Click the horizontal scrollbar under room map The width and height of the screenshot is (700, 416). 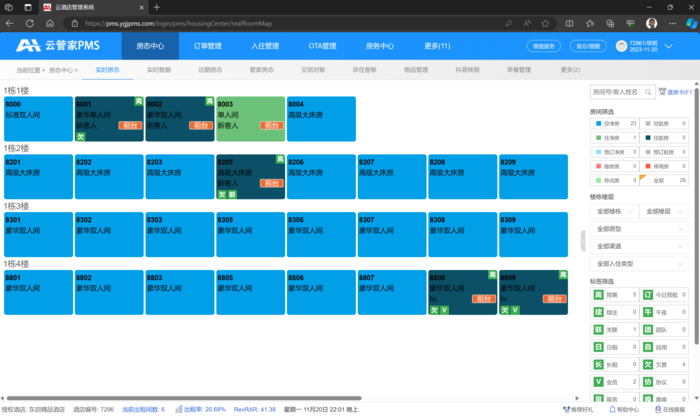click(x=184, y=398)
